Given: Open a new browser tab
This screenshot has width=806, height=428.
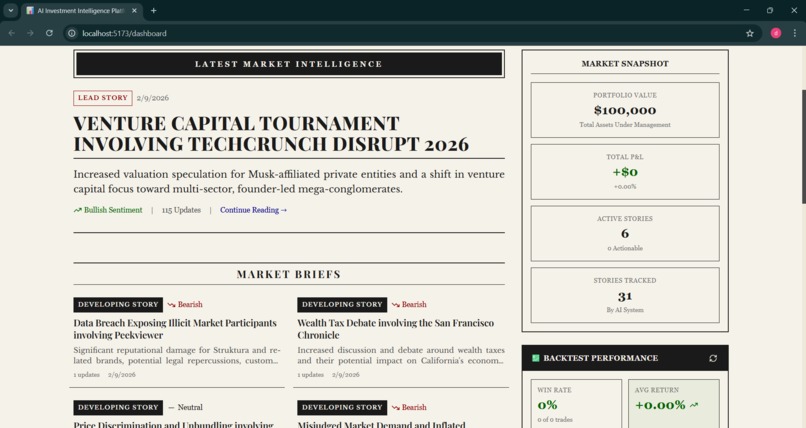Looking at the screenshot, I should (x=154, y=10).
